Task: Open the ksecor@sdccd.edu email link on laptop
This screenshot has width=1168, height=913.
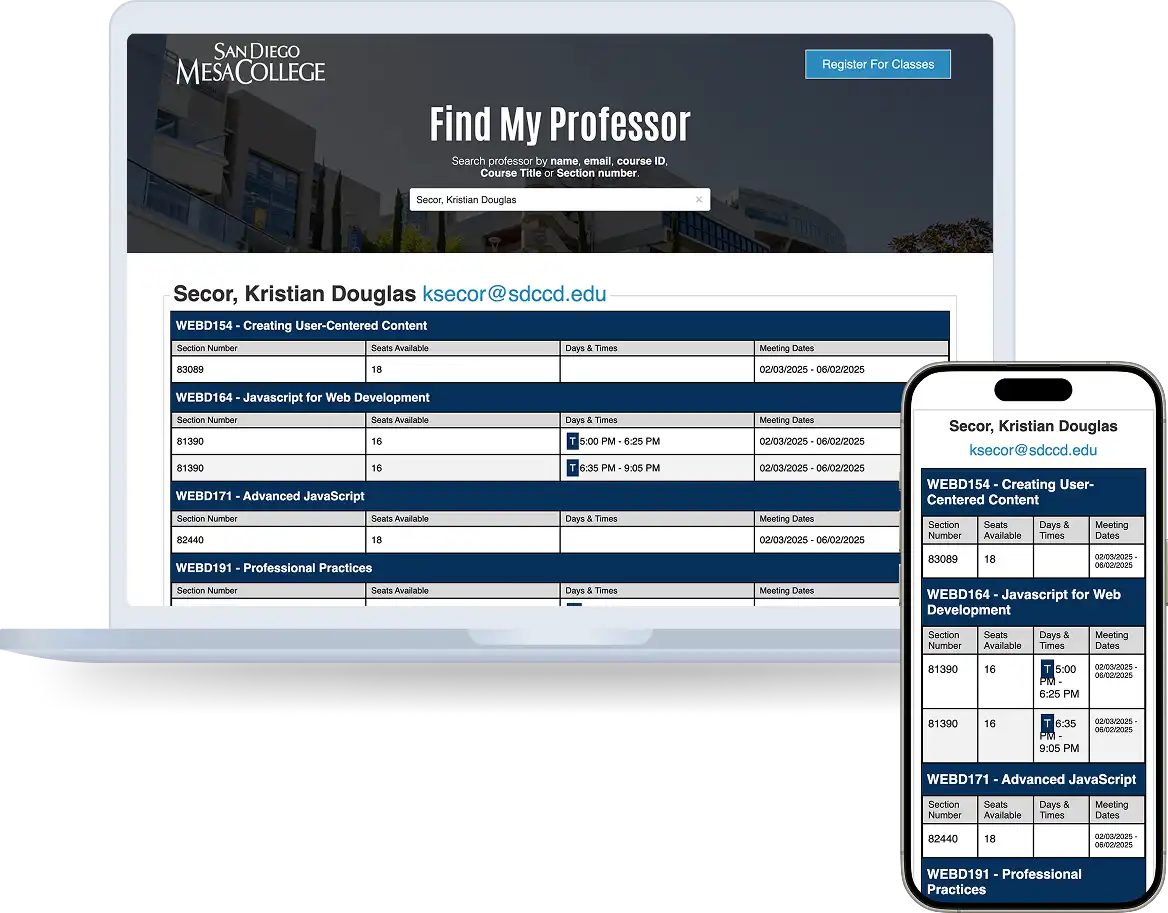Action: (x=514, y=293)
